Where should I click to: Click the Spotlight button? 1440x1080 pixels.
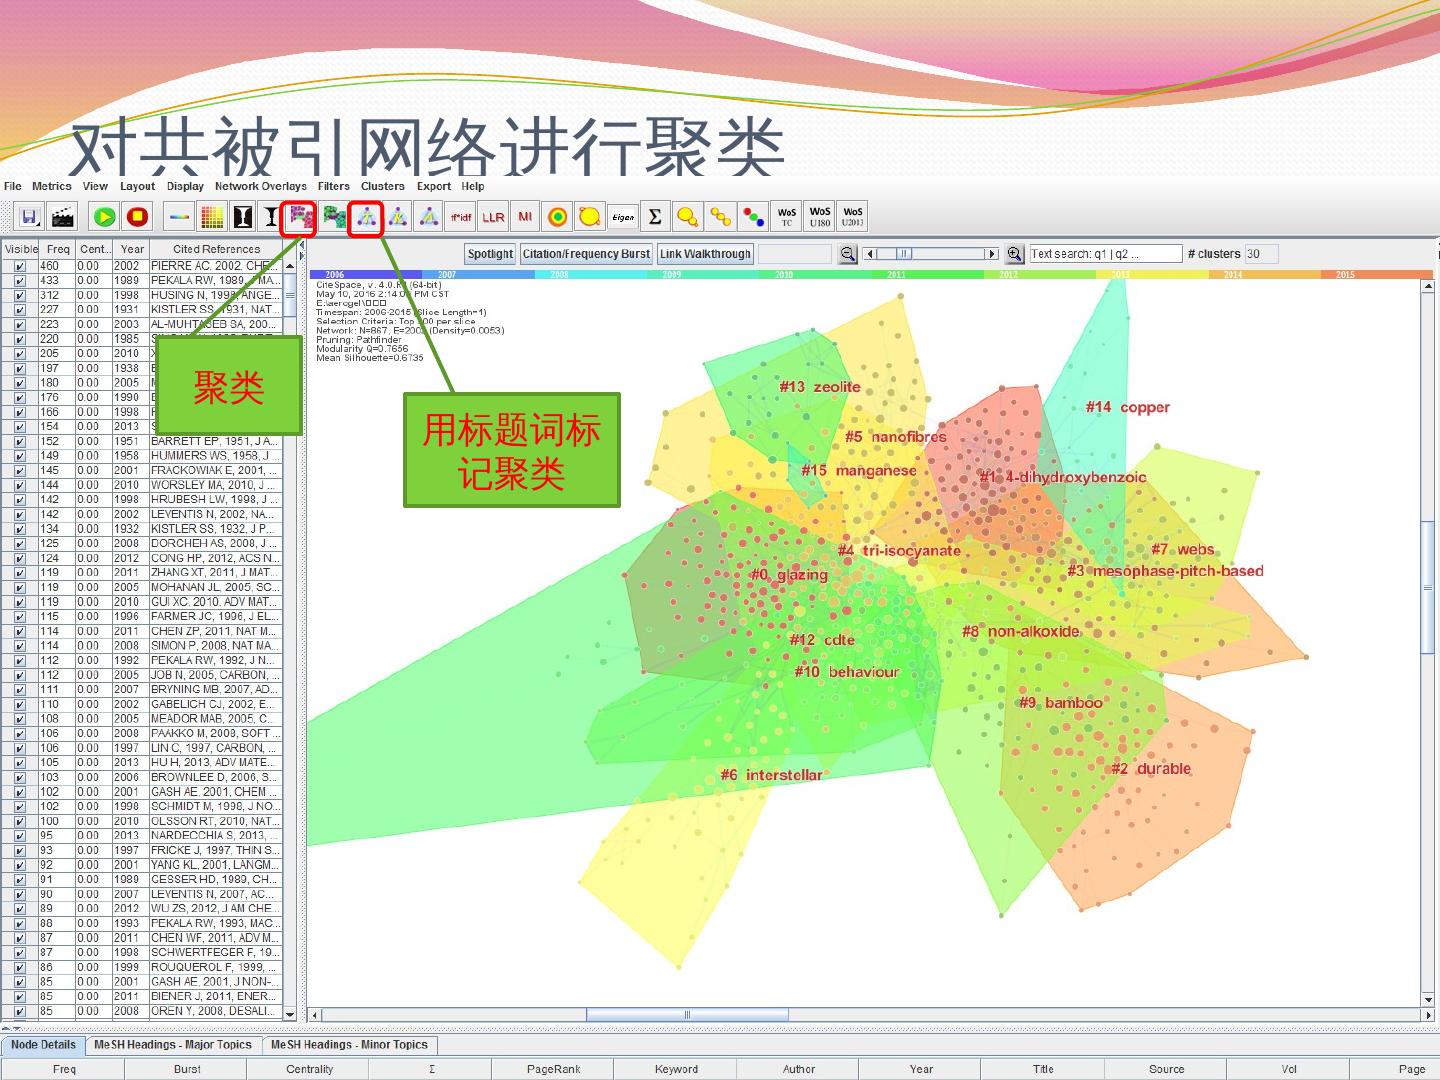tap(490, 254)
